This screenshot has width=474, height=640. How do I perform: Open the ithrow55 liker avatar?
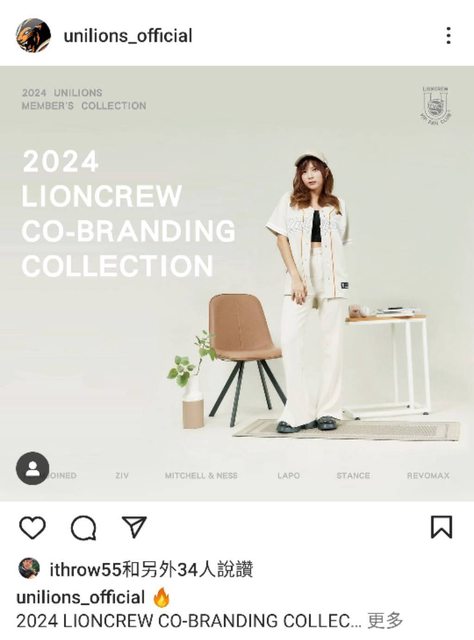(29, 569)
